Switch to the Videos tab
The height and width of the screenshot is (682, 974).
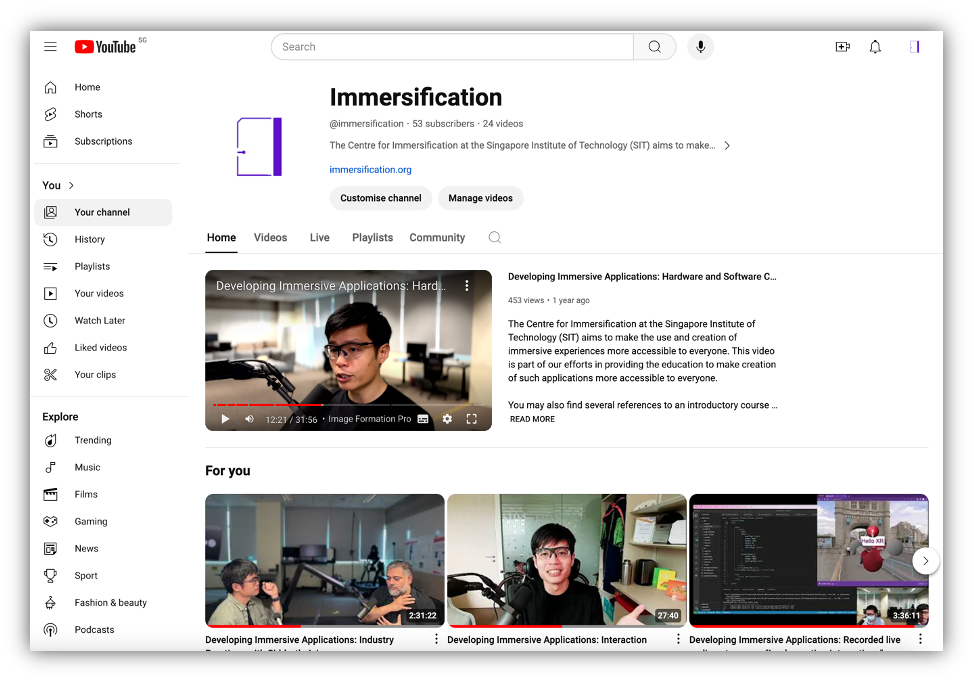pos(270,238)
